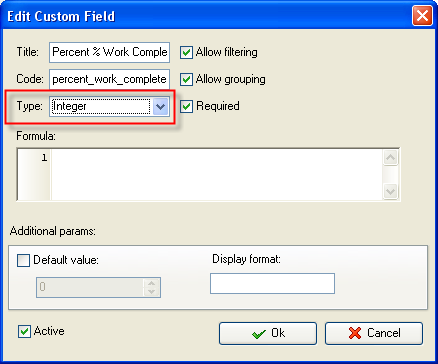This screenshot has height=364, width=438.
Task: Enable the Default value checkbox
Action: click(23, 260)
